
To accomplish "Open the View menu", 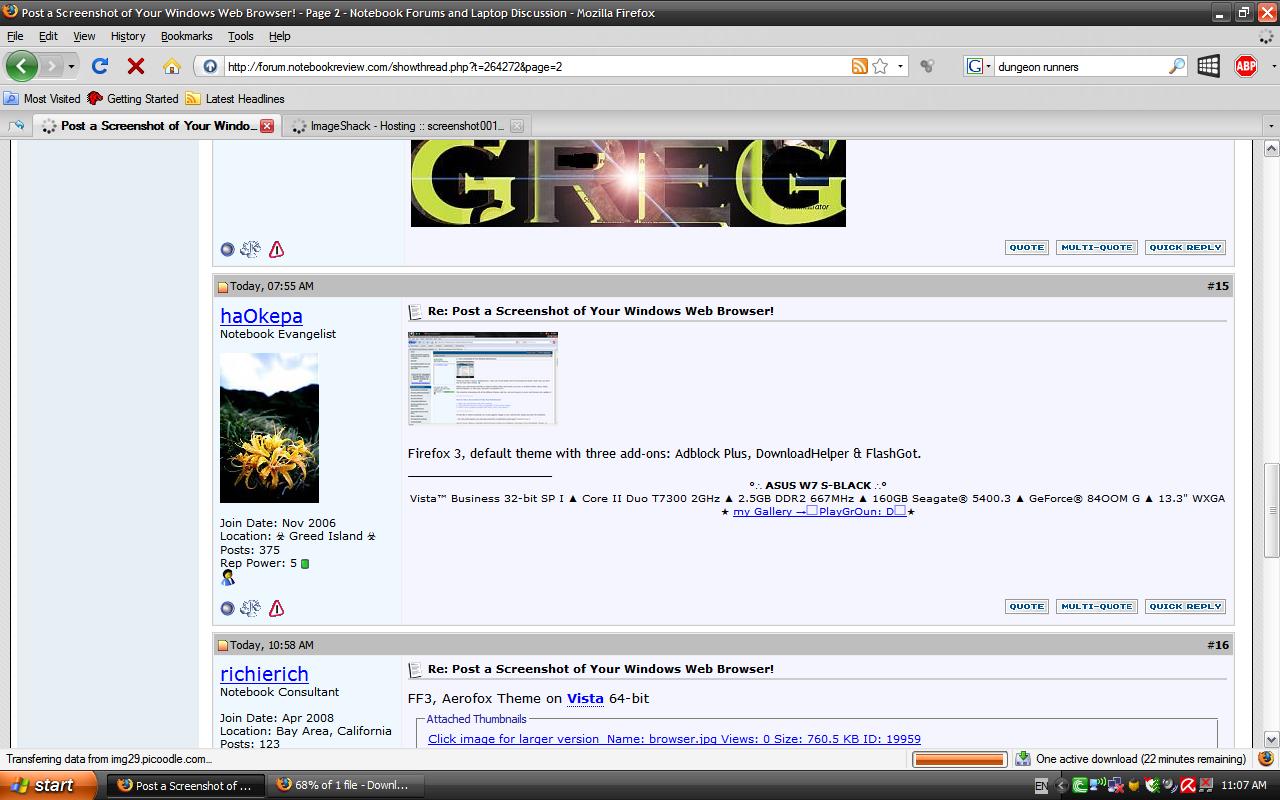I will tap(84, 36).
